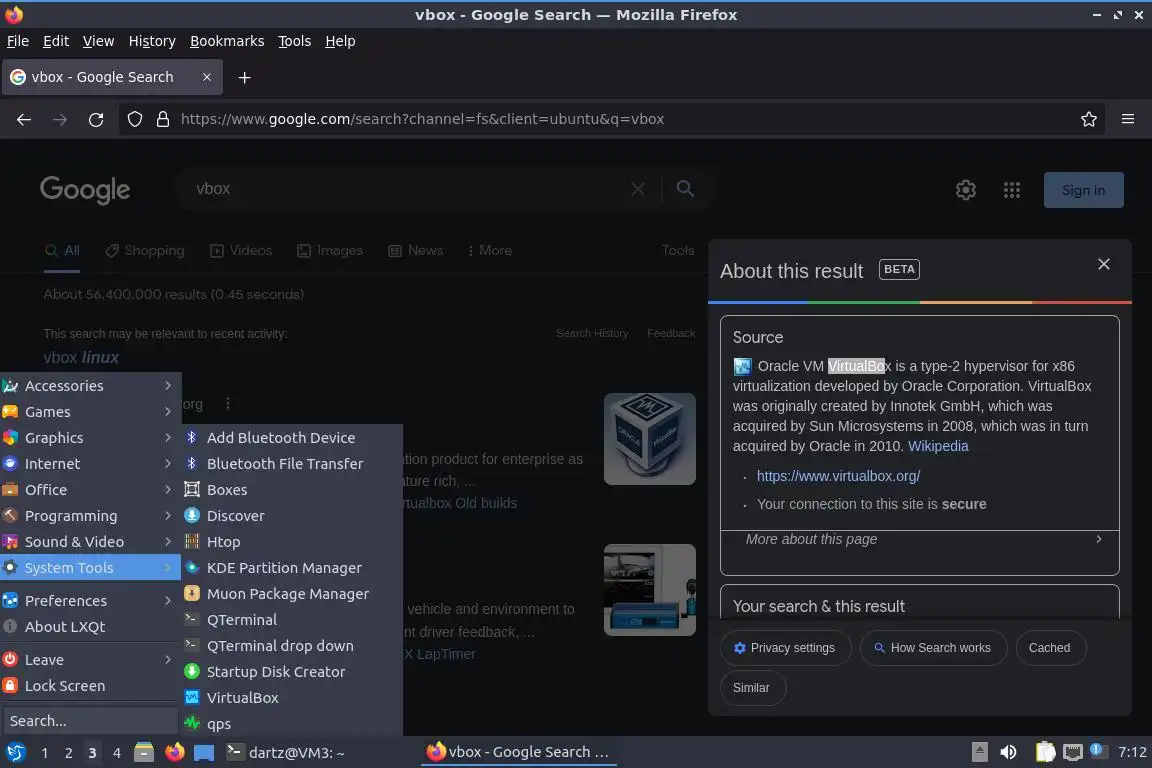Open Startup Disk Creator
Image resolution: width=1152 pixels, height=768 pixels.
pos(292,672)
